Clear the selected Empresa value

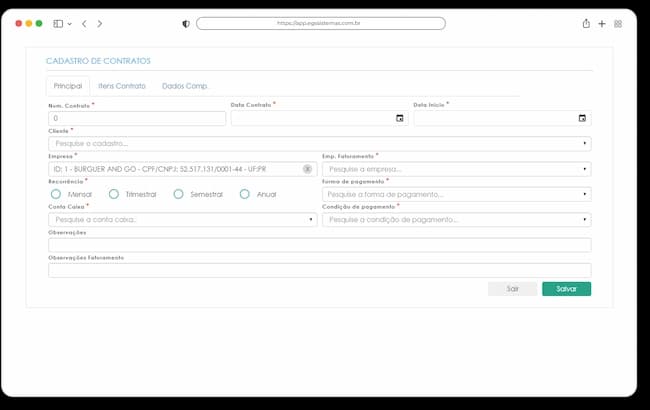307,169
